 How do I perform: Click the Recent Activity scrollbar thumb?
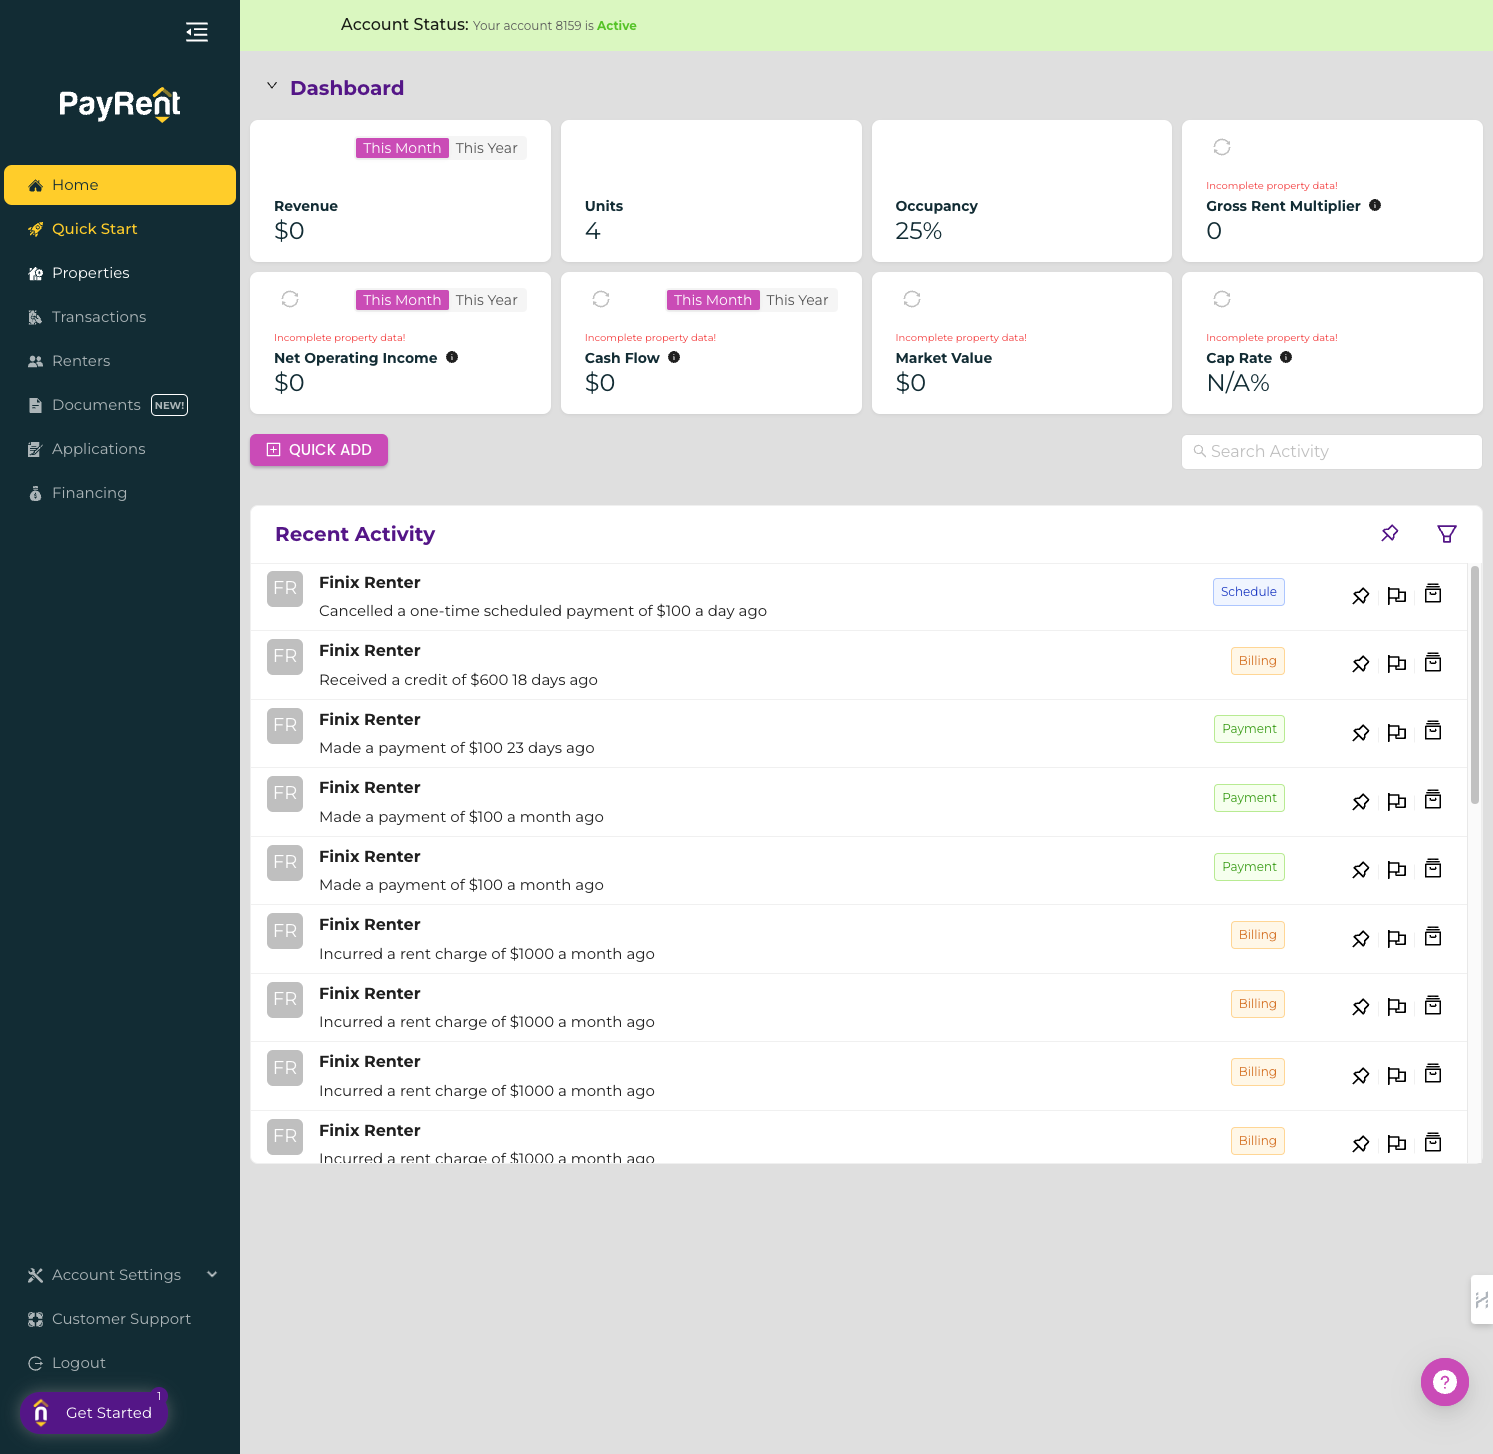(1475, 685)
